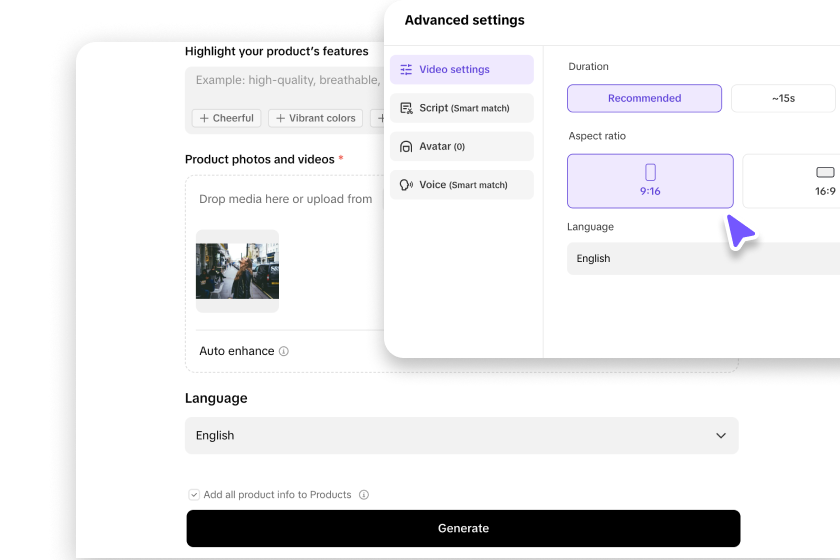Select the Recommended duration option

[644, 98]
